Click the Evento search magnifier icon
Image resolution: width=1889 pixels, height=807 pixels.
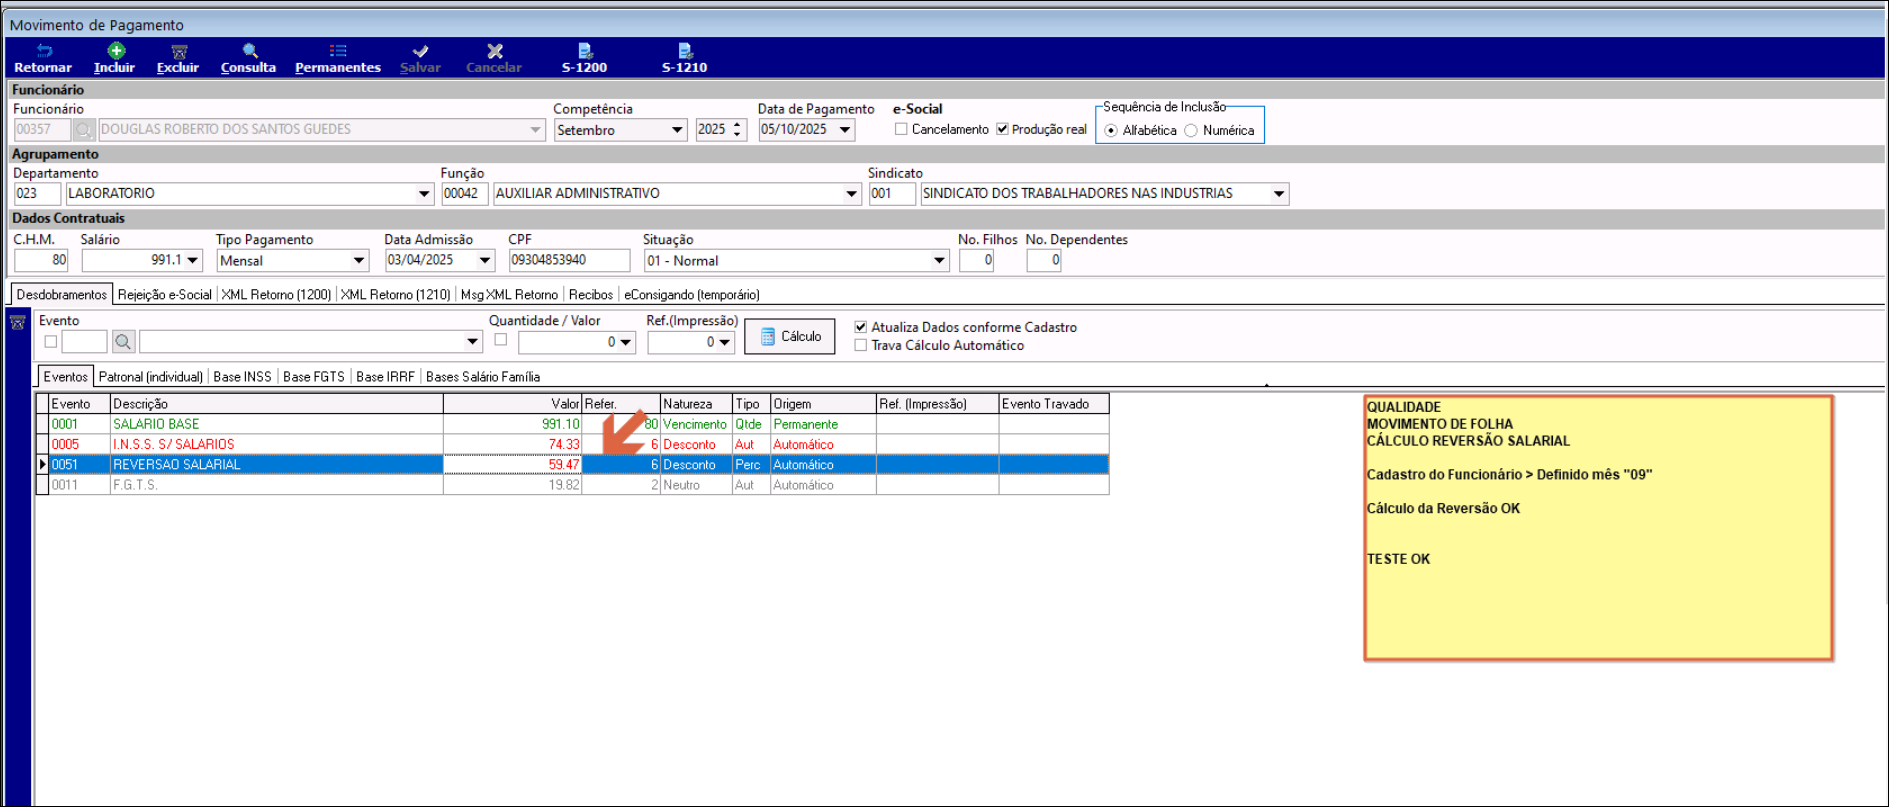pyautogui.click(x=123, y=342)
